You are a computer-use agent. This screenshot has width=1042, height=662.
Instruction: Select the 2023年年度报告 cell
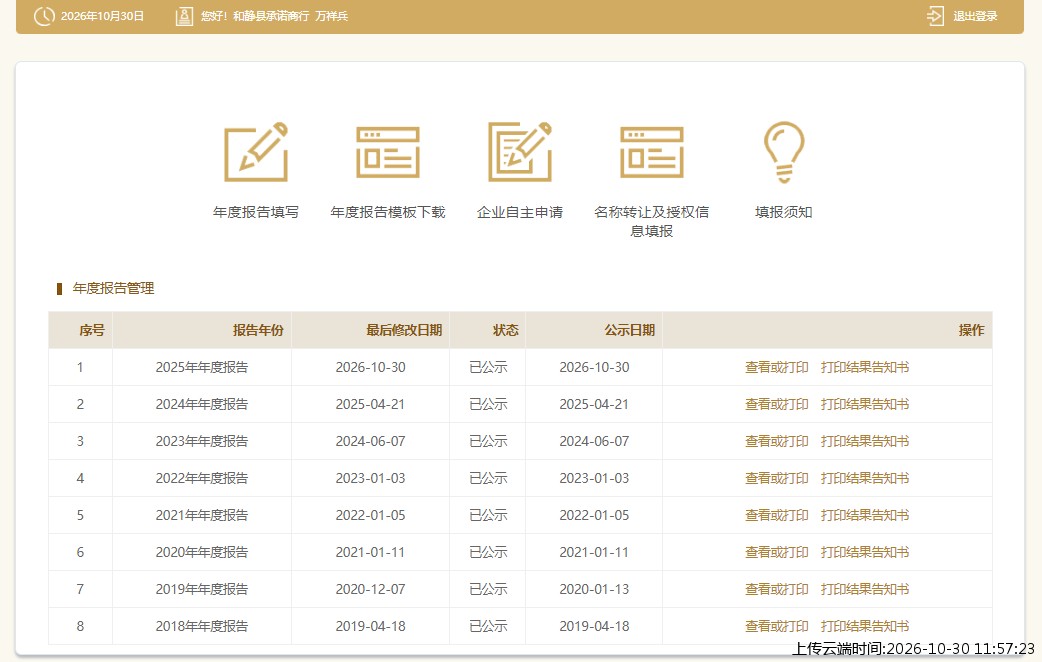(x=201, y=441)
